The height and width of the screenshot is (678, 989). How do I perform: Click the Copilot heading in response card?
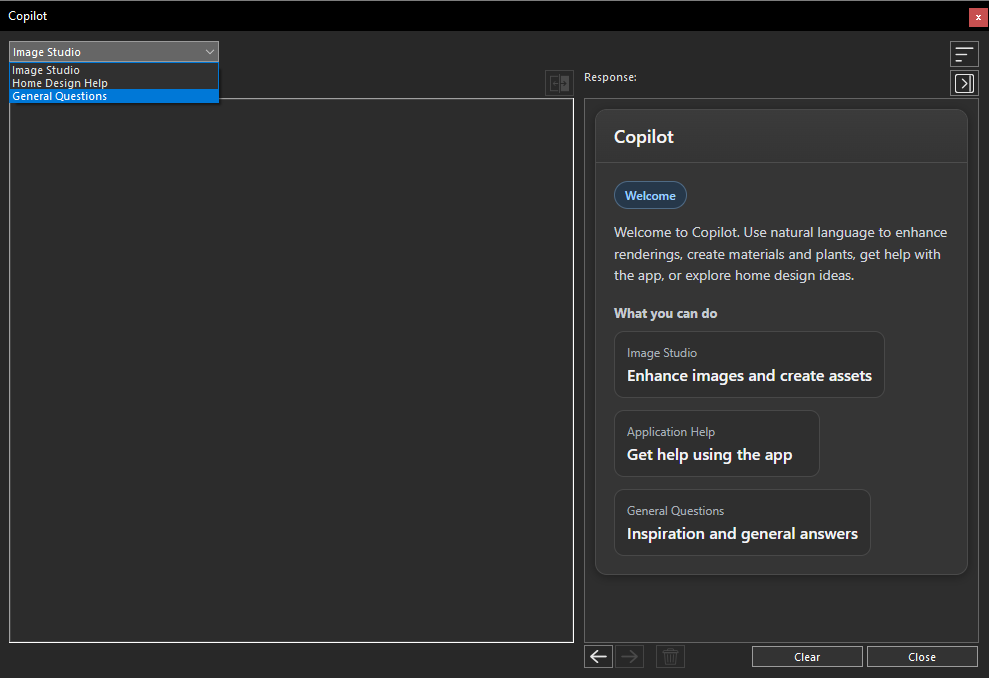643,137
